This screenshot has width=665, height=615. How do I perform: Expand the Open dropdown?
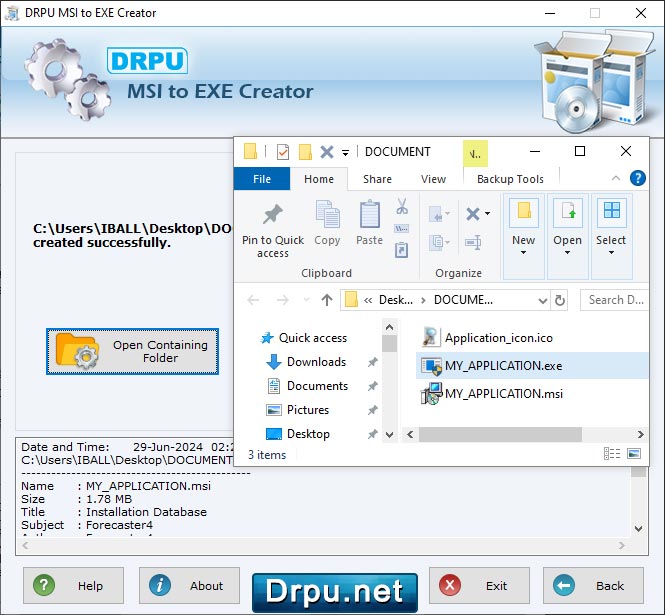(x=567, y=253)
